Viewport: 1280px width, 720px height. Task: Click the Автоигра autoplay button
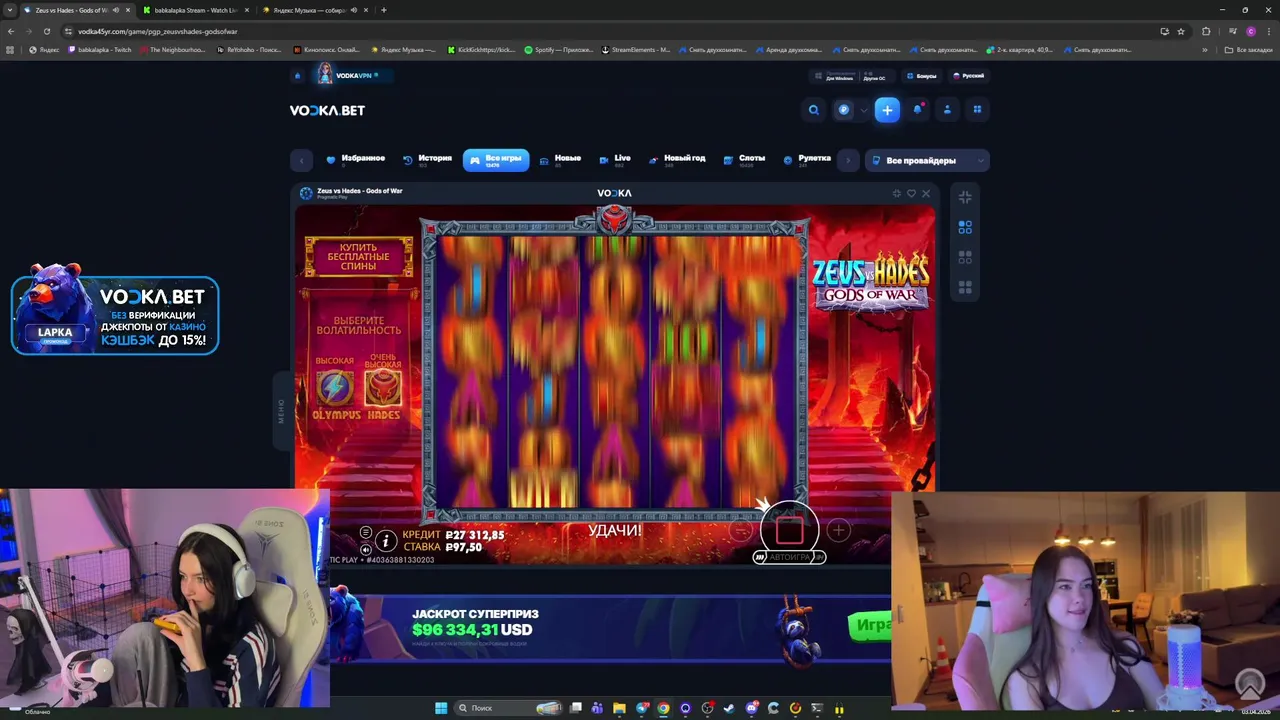tap(789, 557)
